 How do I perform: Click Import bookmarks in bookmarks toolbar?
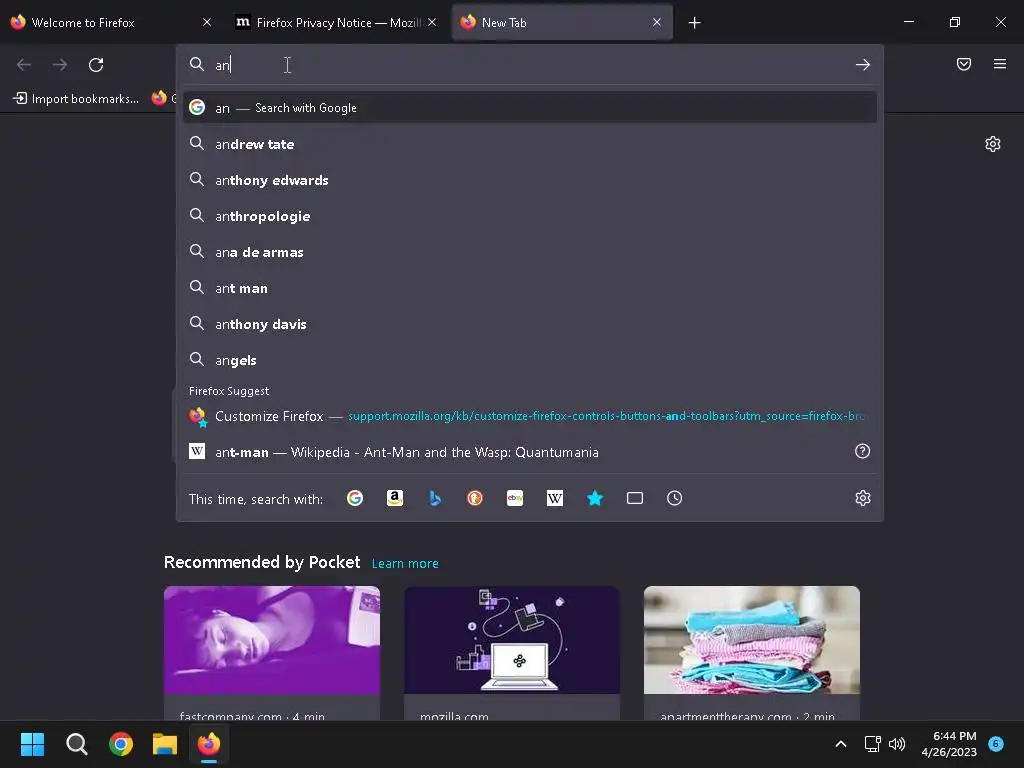[x=76, y=99]
